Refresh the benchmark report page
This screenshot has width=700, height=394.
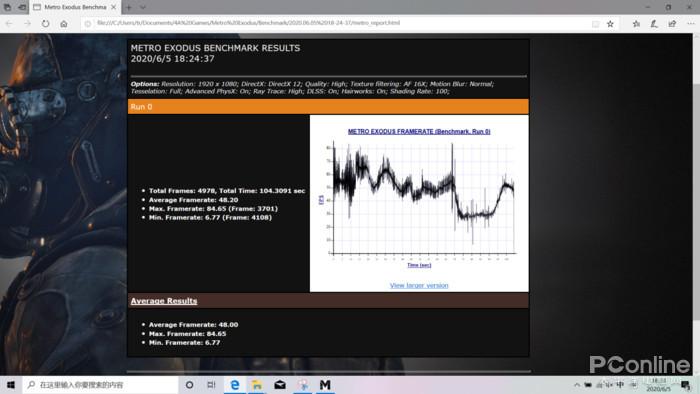point(46,24)
